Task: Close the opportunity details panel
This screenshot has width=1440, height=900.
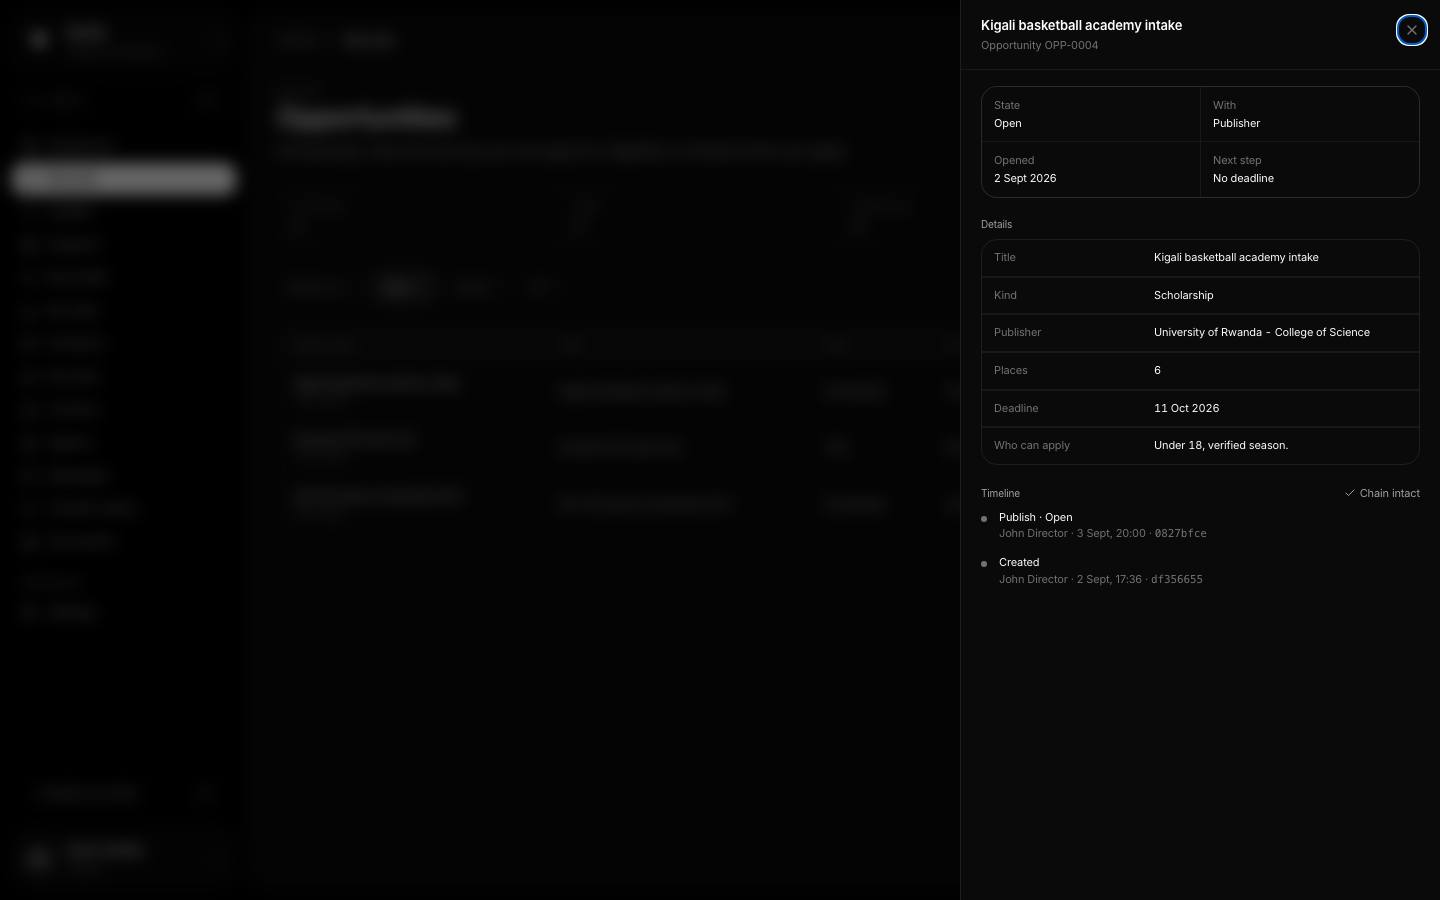Action: pyautogui.click(x=1411, y=30)
